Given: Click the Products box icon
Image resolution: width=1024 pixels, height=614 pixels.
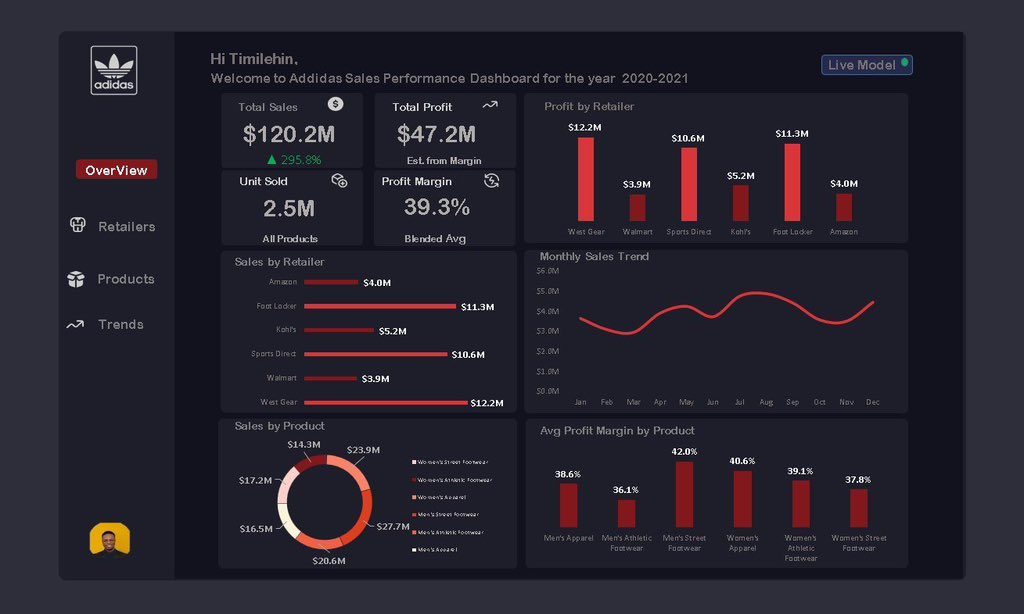Looking at the screenshot, I should pyautogui.click(x=76, y=279).
